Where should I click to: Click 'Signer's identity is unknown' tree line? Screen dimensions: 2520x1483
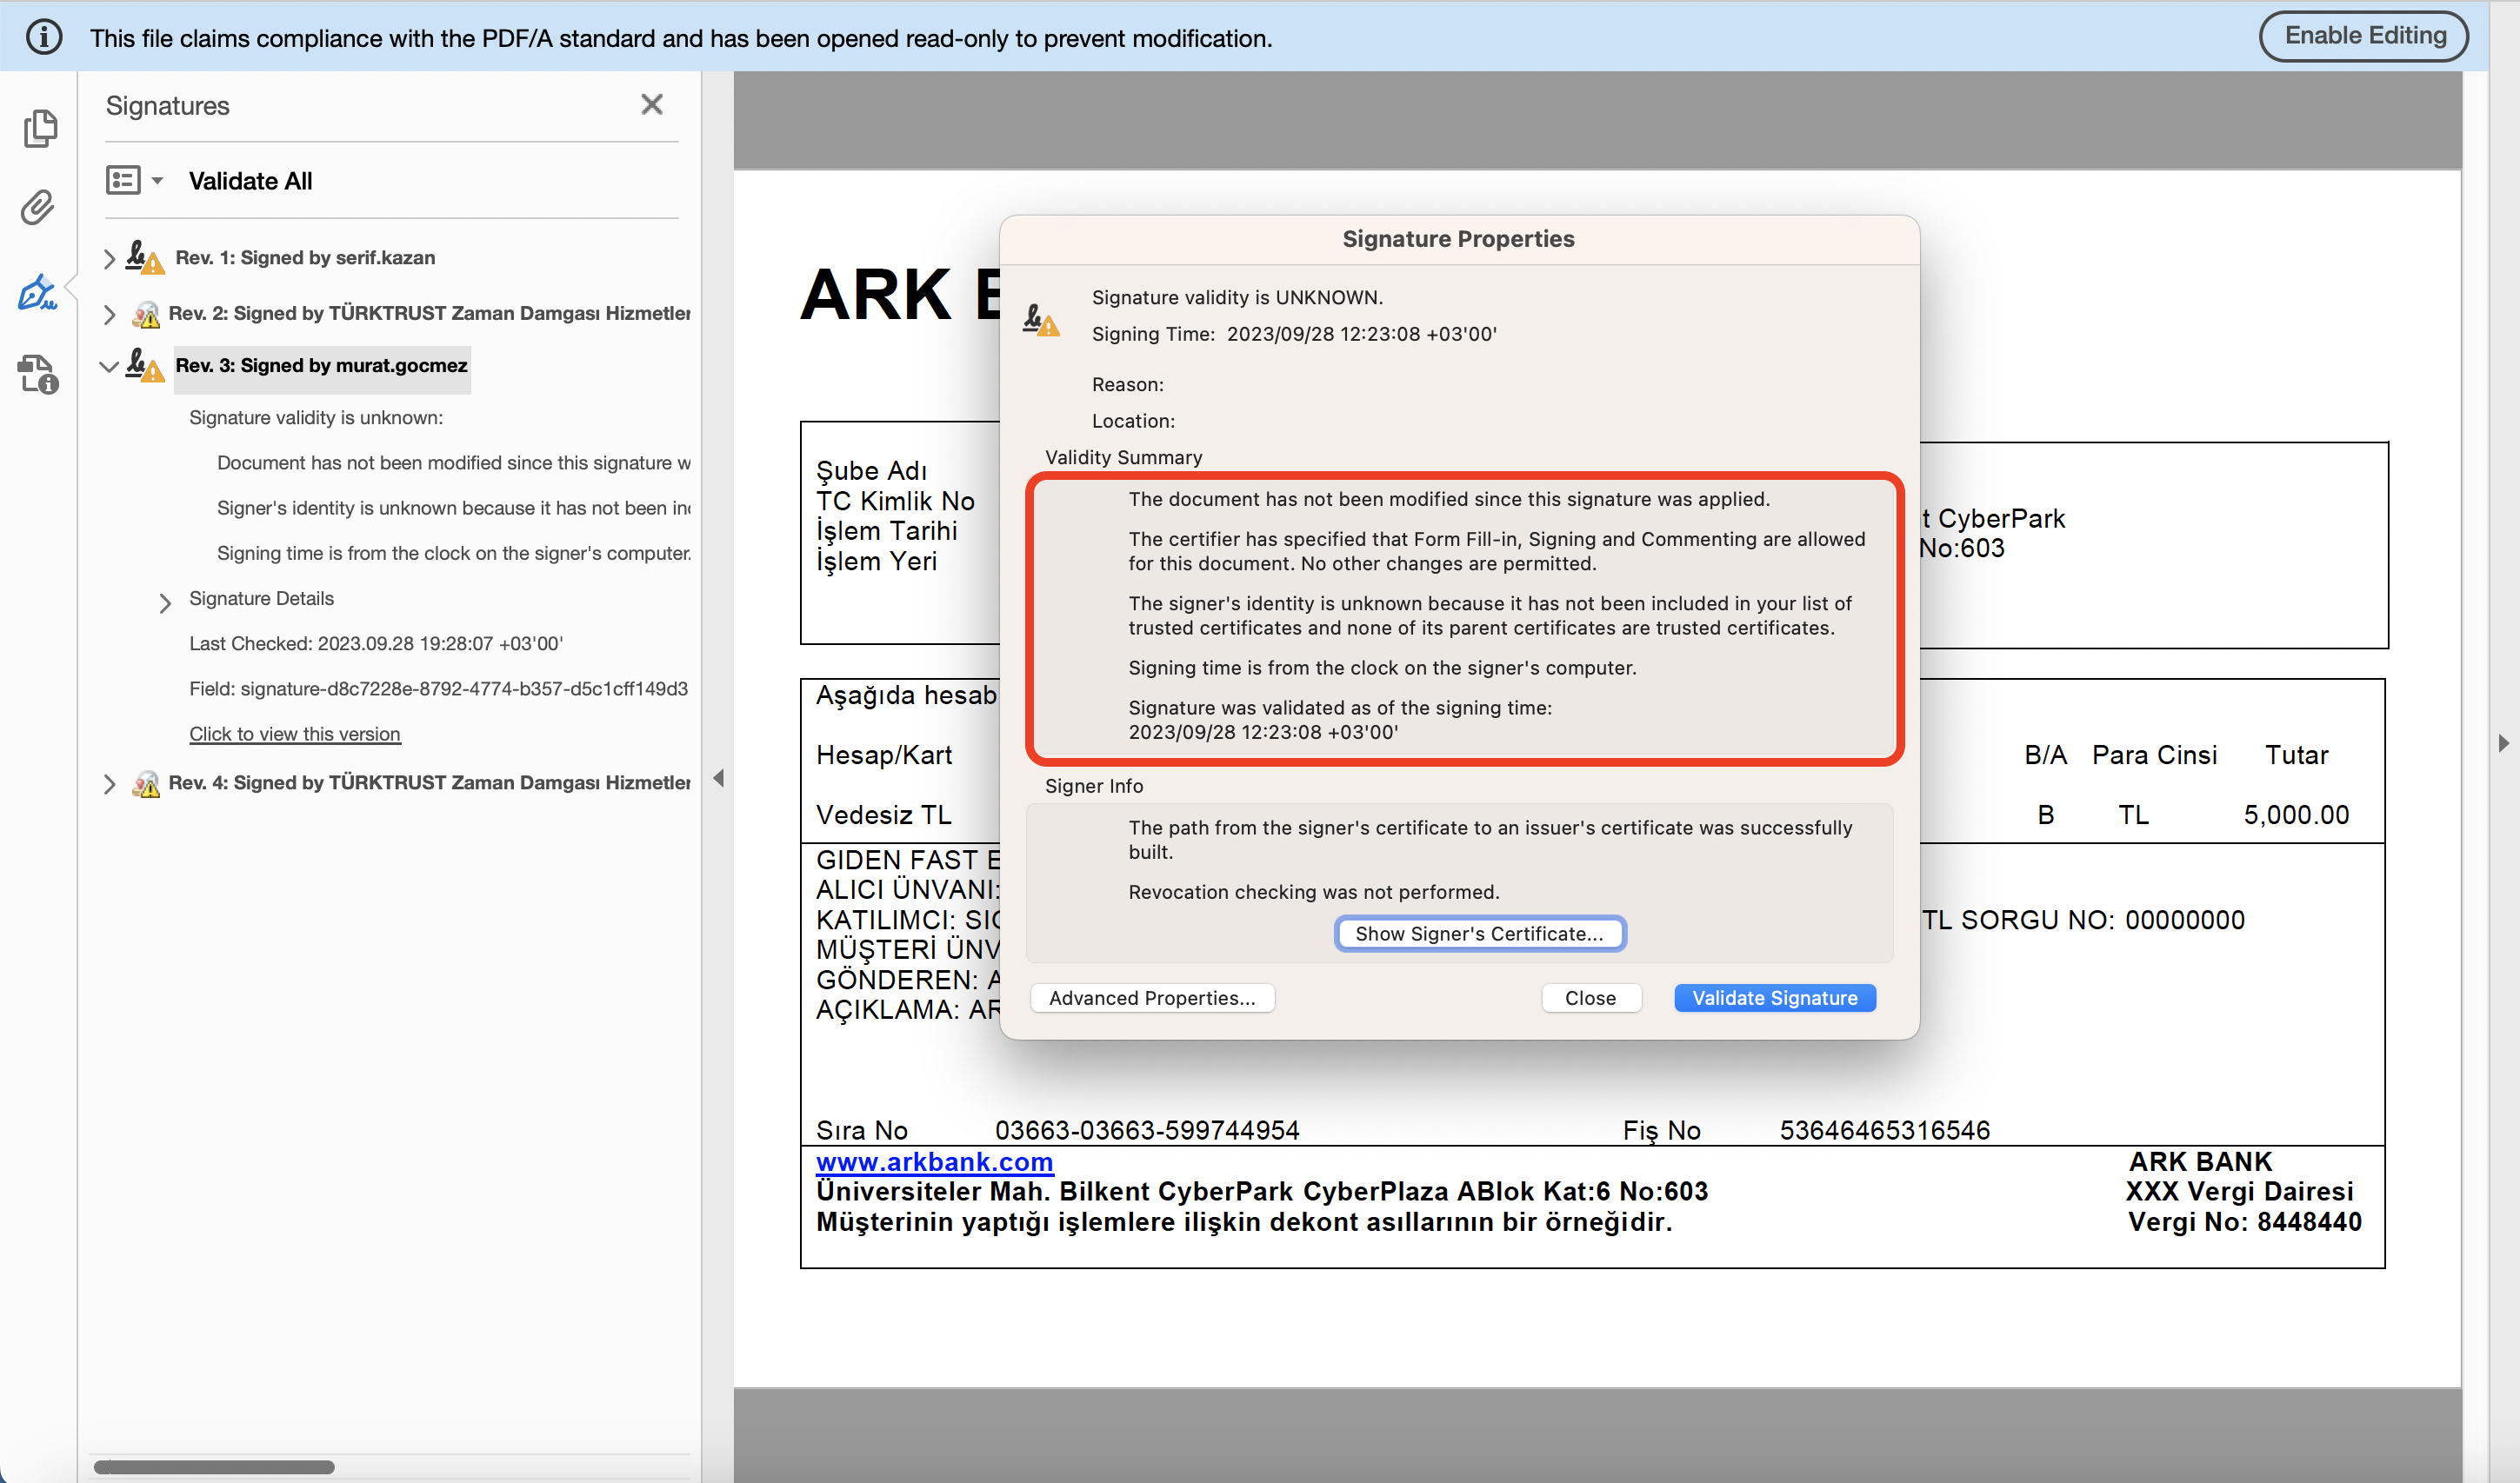pos(454,508)
